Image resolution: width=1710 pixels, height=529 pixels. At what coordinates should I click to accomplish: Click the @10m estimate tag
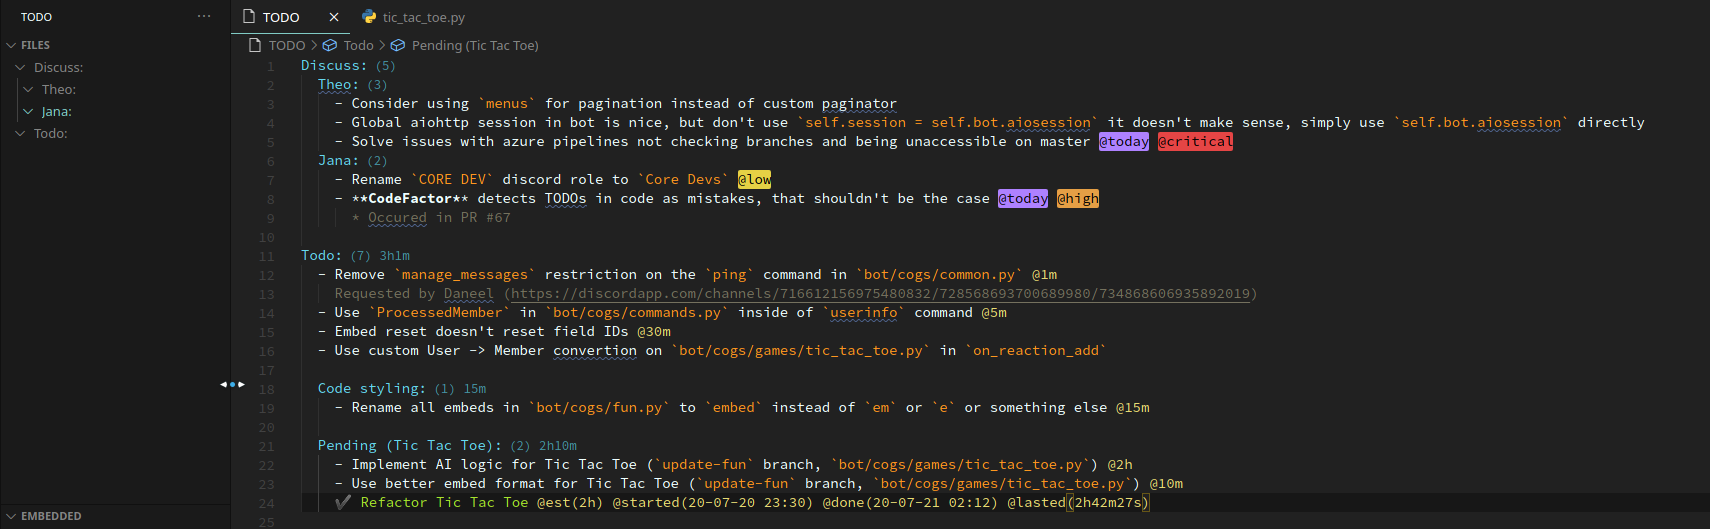(1166, 484)
